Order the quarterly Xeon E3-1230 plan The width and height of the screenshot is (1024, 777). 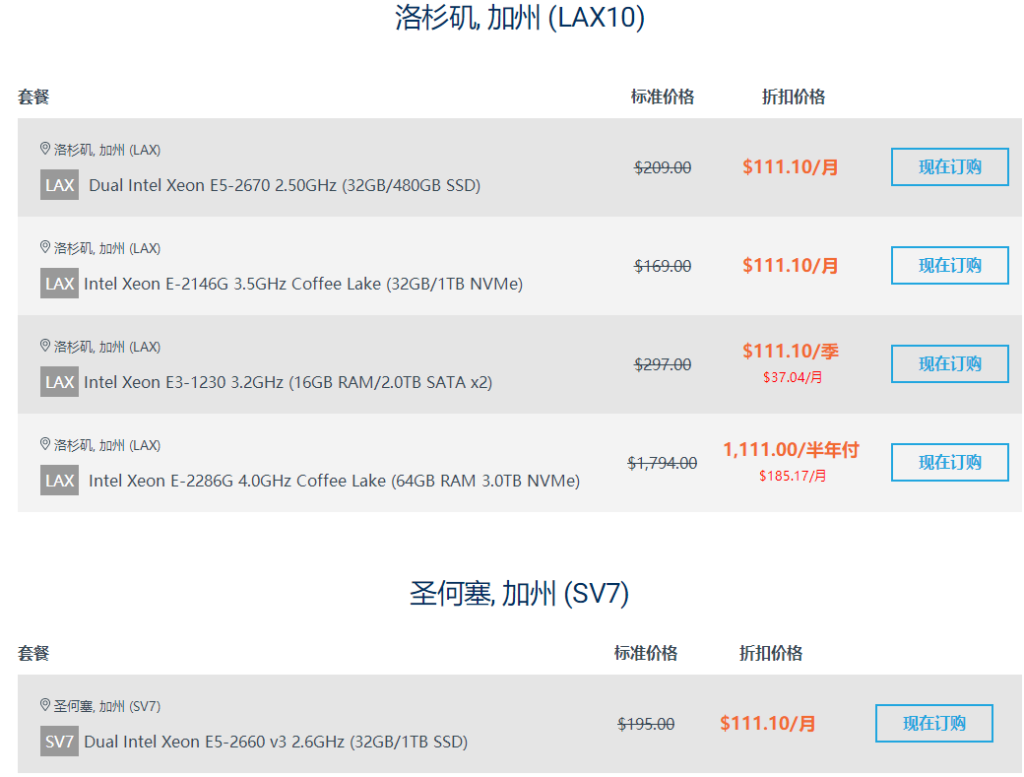click(949, 364)
